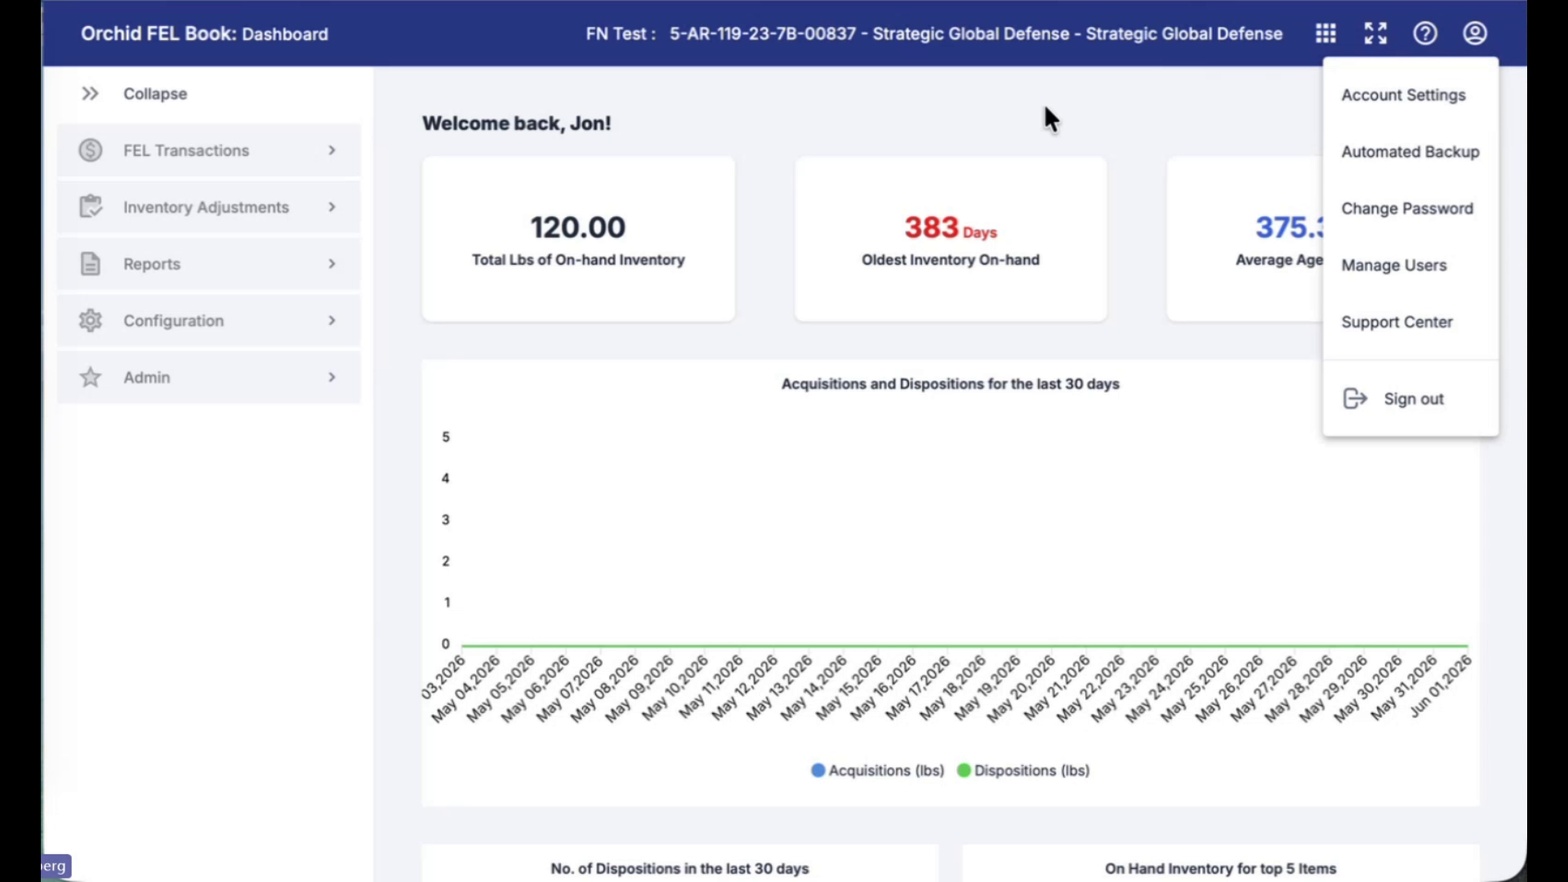Viewport: 1568px width, 882px height.
Task: Choose Automated Backup menu entry
Action: [1410, 152]
